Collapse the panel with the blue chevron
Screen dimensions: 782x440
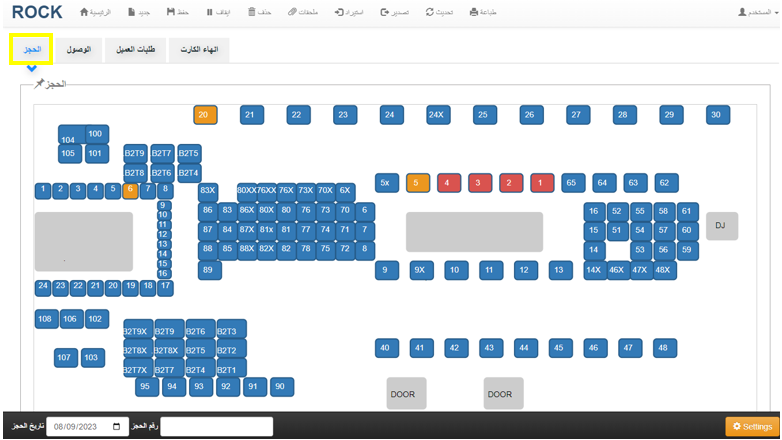(x=32, y=69)
